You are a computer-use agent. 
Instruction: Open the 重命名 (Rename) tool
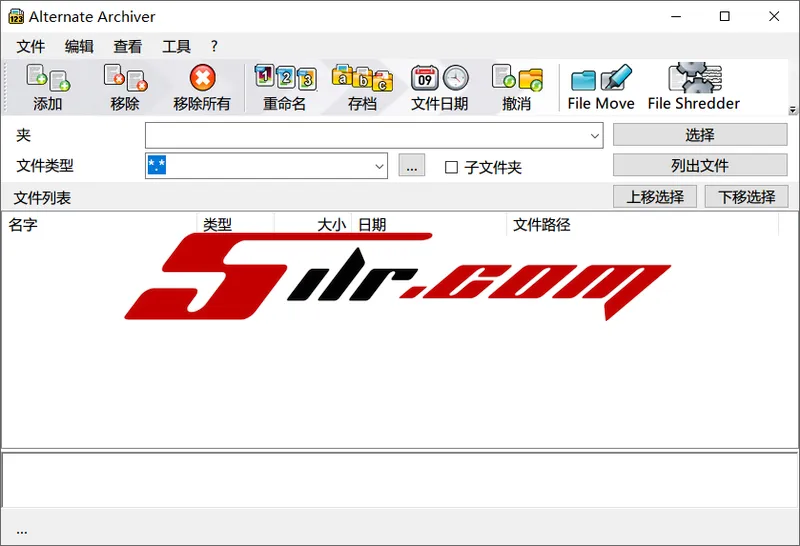pyautogui.click(x=285, y=87)
